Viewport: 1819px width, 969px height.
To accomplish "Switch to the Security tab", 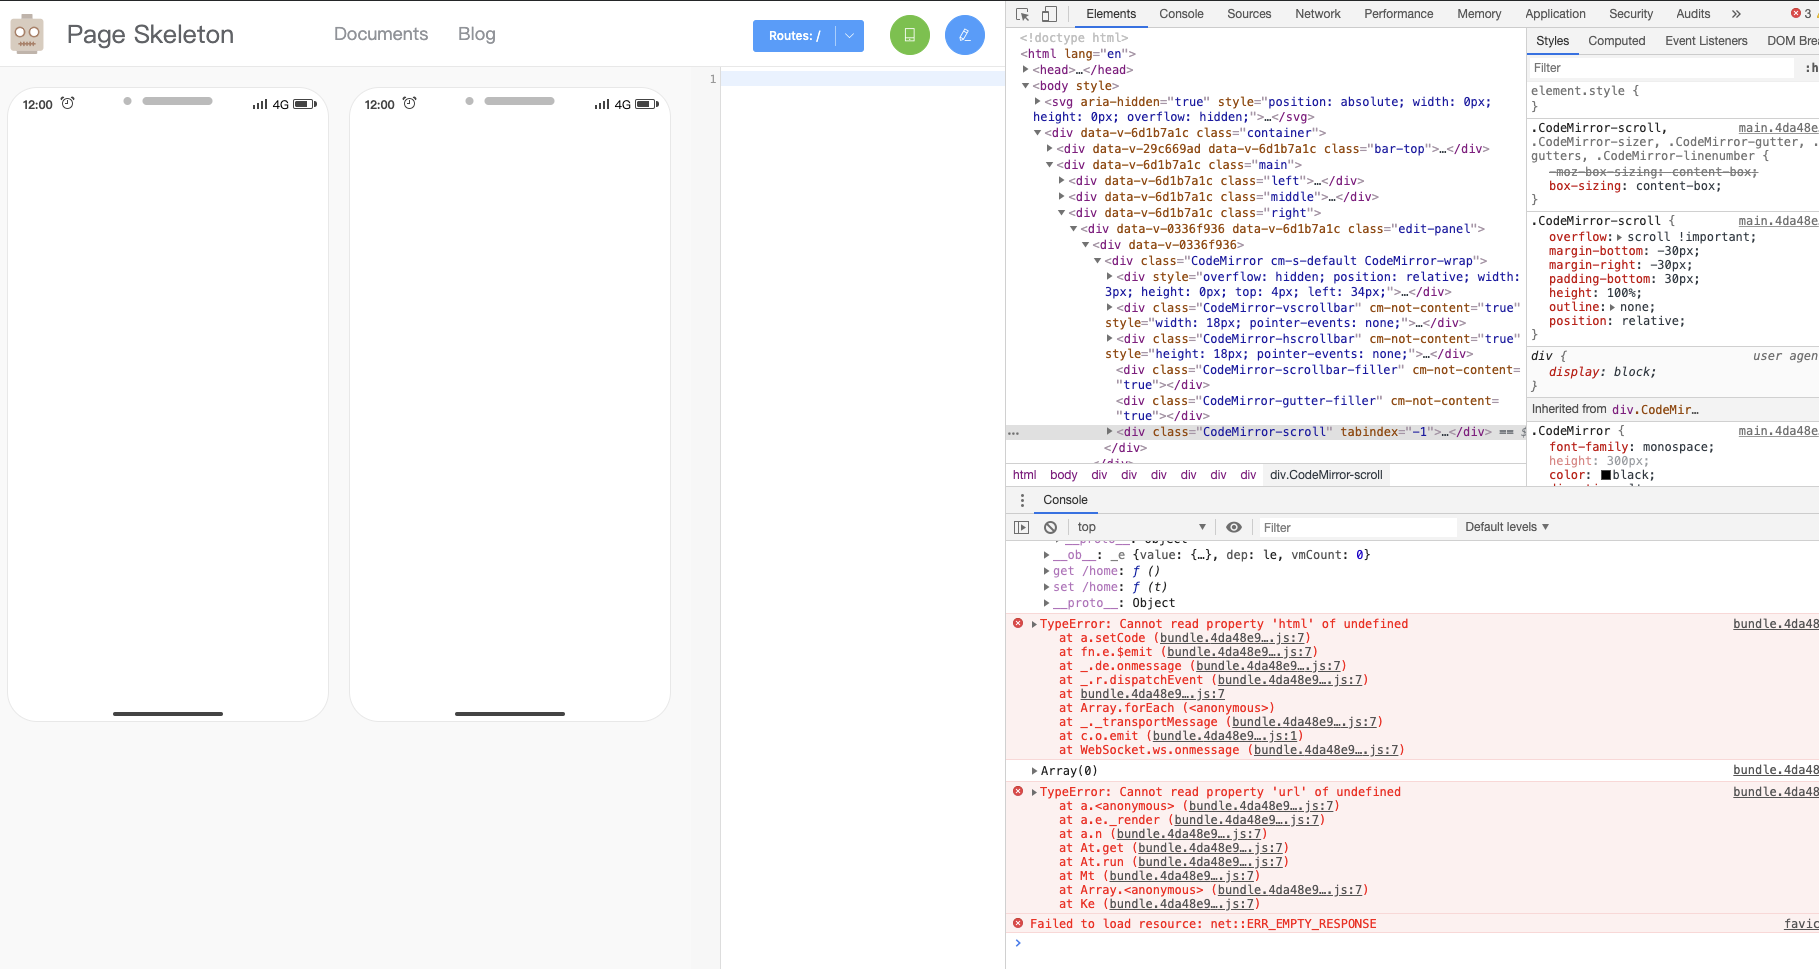I will tap(1631, 14).
